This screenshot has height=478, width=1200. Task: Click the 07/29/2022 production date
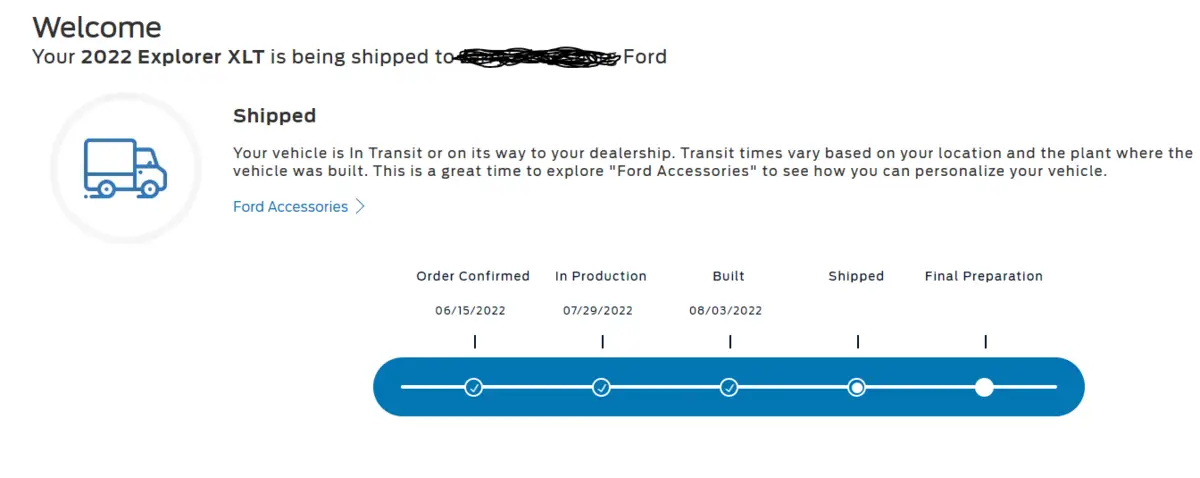[598, 311]
